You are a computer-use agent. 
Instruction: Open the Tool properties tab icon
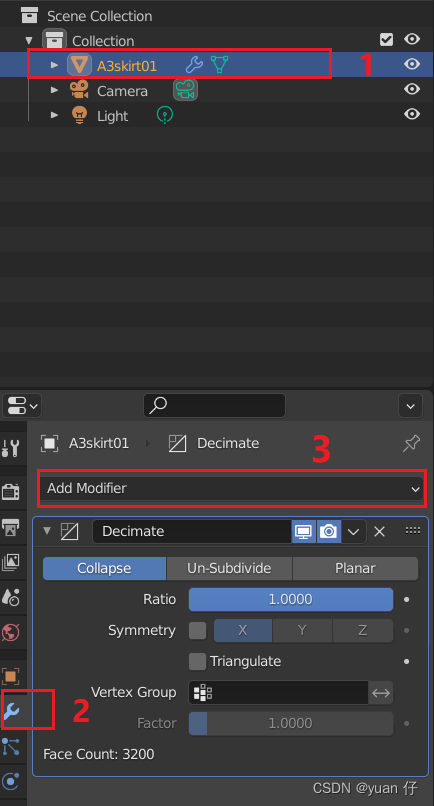coord(11,448)
